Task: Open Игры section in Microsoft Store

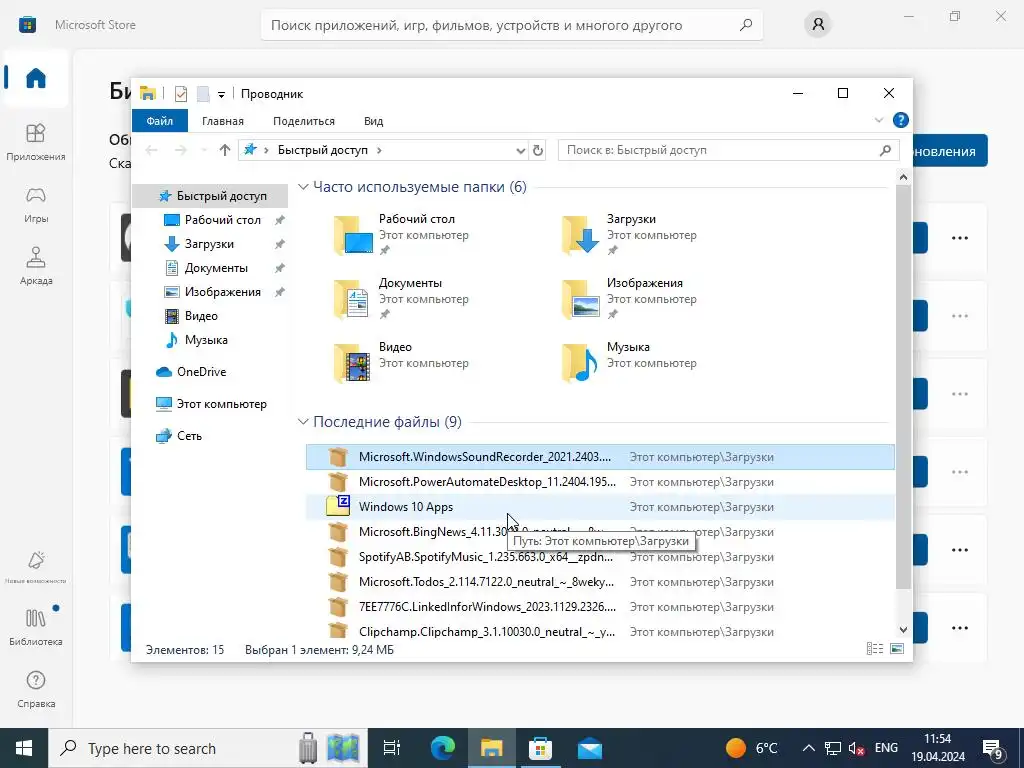Action: pyautogui.click(x=36, y=204)
